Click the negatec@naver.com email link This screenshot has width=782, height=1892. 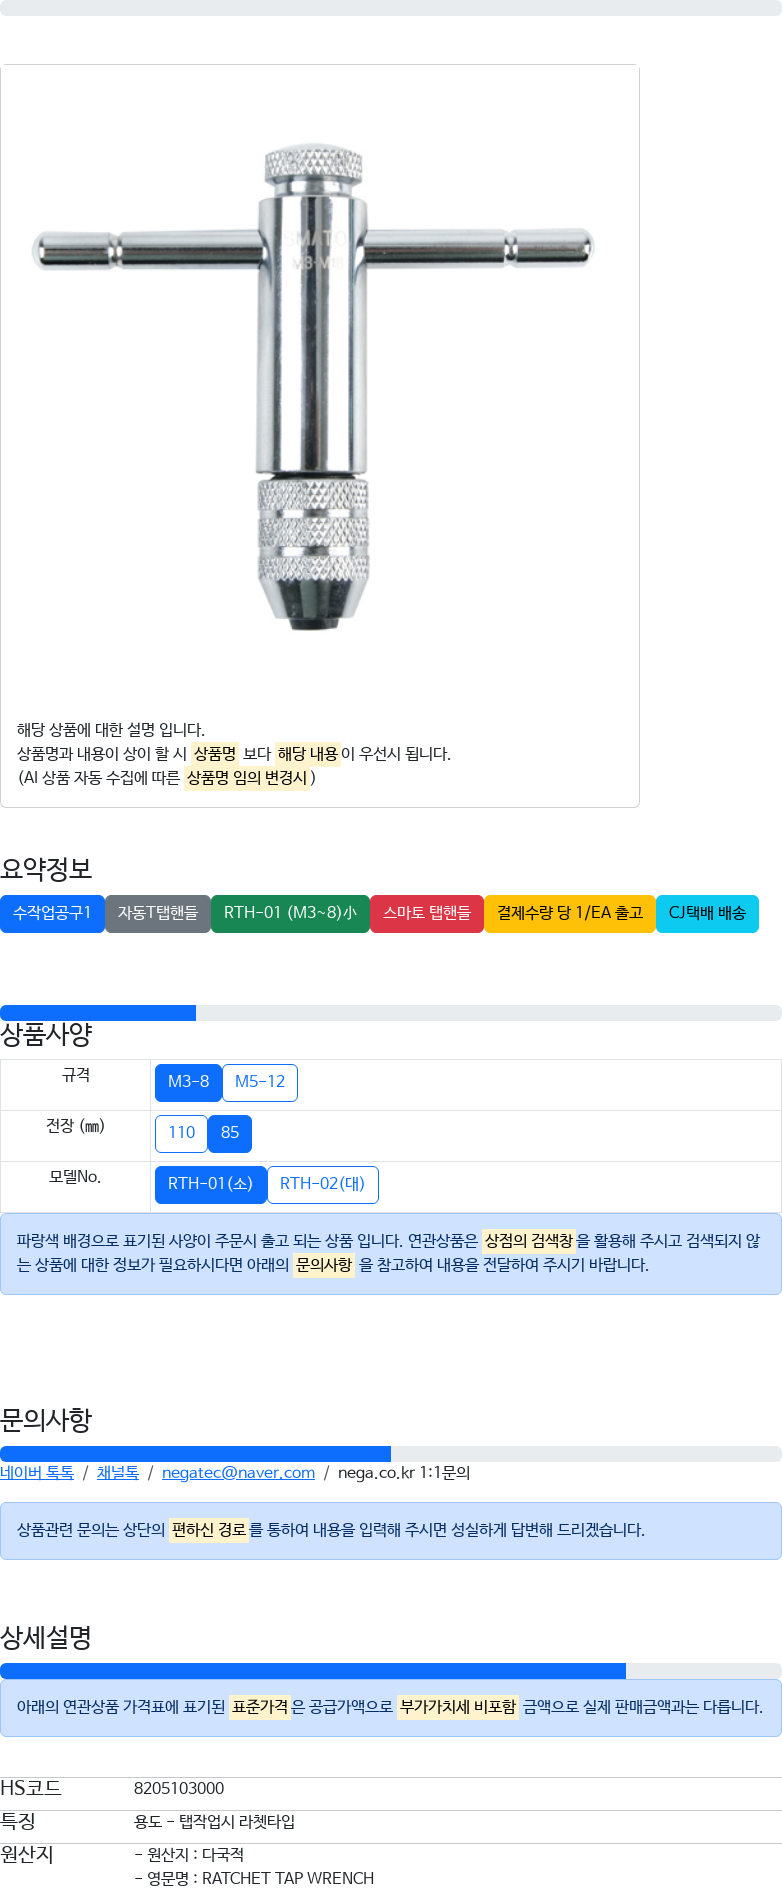coord(238,1473)
